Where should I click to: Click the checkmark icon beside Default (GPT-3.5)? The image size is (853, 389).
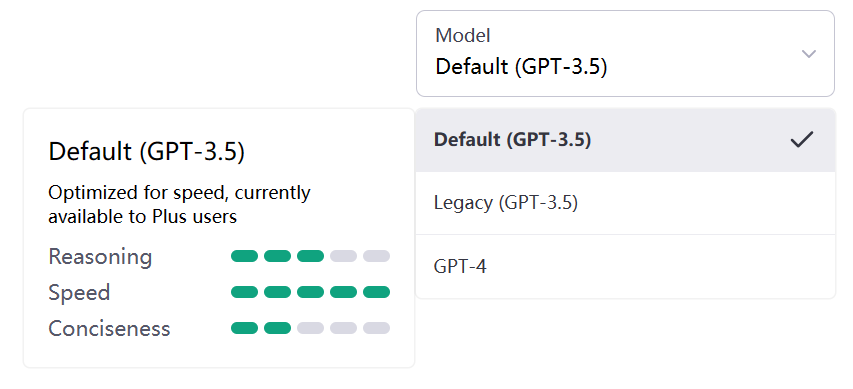pyautogui.click(x=802, y=140)
